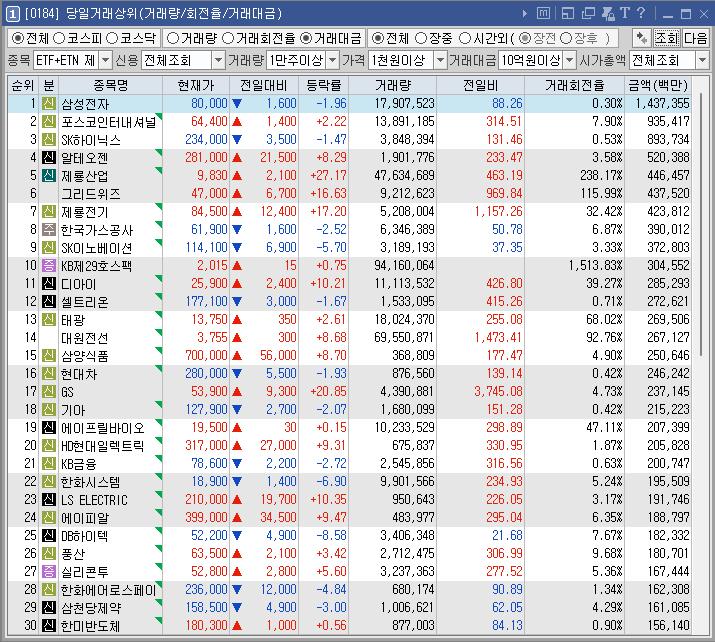Screen dimensions: 715x642
Task: Click the green 신 badge of KB금융
Action: point(49,463)
